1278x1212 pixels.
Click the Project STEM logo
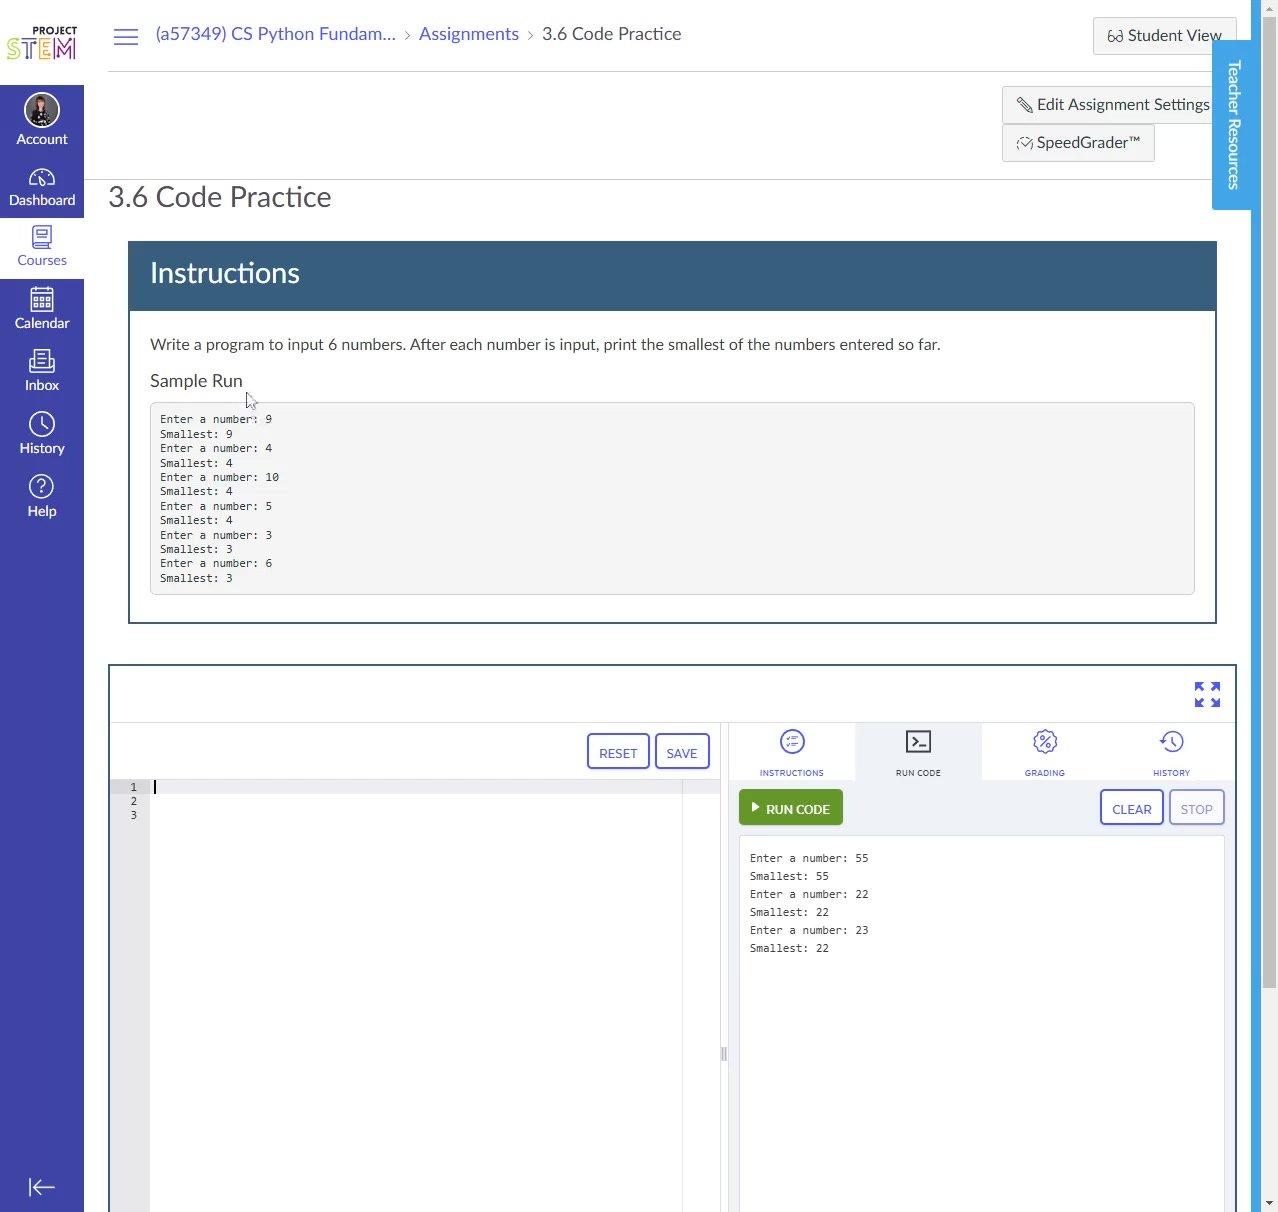coord(42,43)
